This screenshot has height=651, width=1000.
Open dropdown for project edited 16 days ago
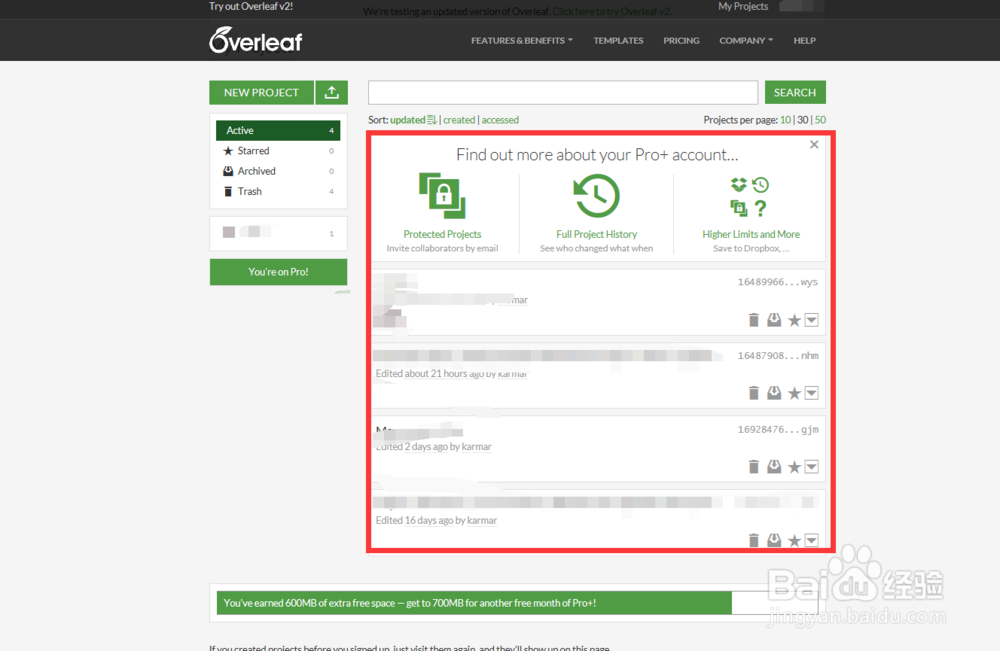click(811, 540)
